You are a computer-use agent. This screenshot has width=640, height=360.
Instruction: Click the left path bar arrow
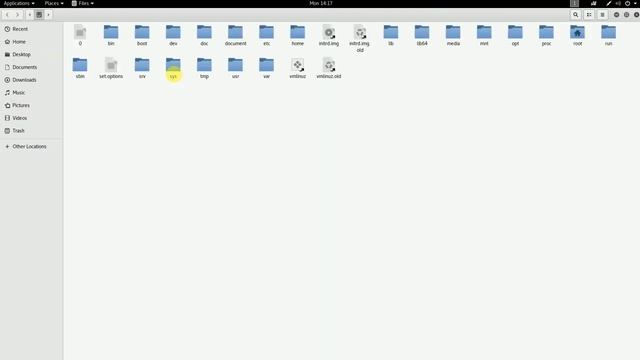[29, 15]
